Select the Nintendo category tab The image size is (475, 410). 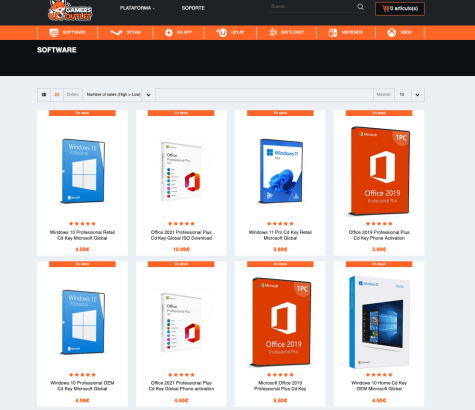point(346,32)
